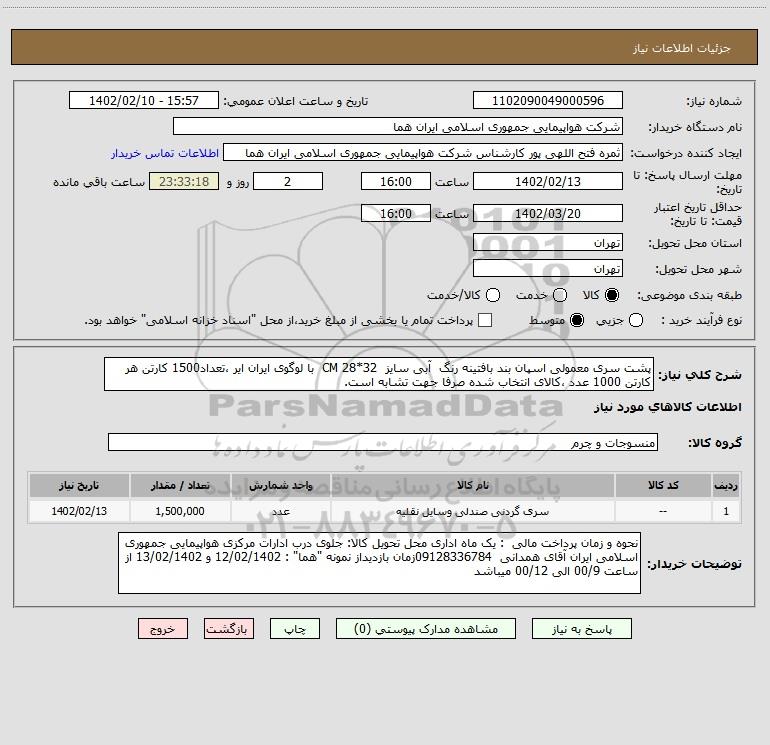Select the کالا/خدمت radio button
770x745 pixels.
[x=493, y=295]
